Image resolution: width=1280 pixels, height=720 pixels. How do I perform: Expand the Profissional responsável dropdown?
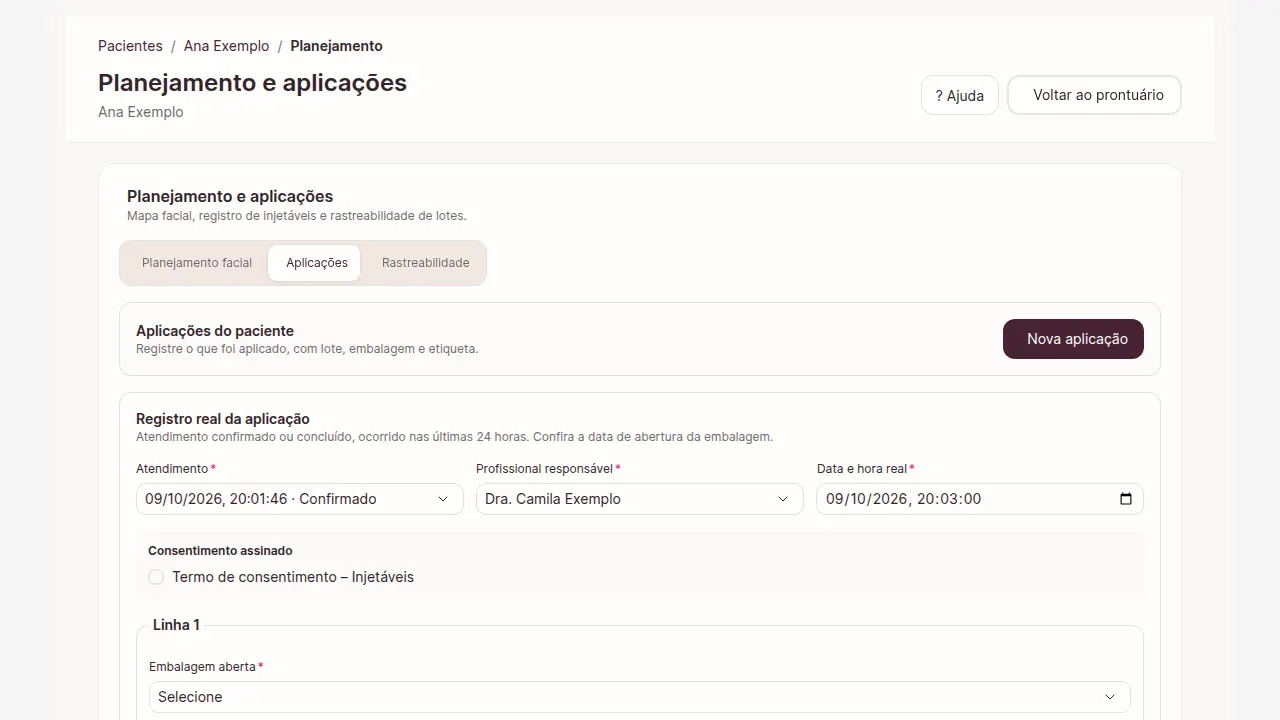(640, 499)
